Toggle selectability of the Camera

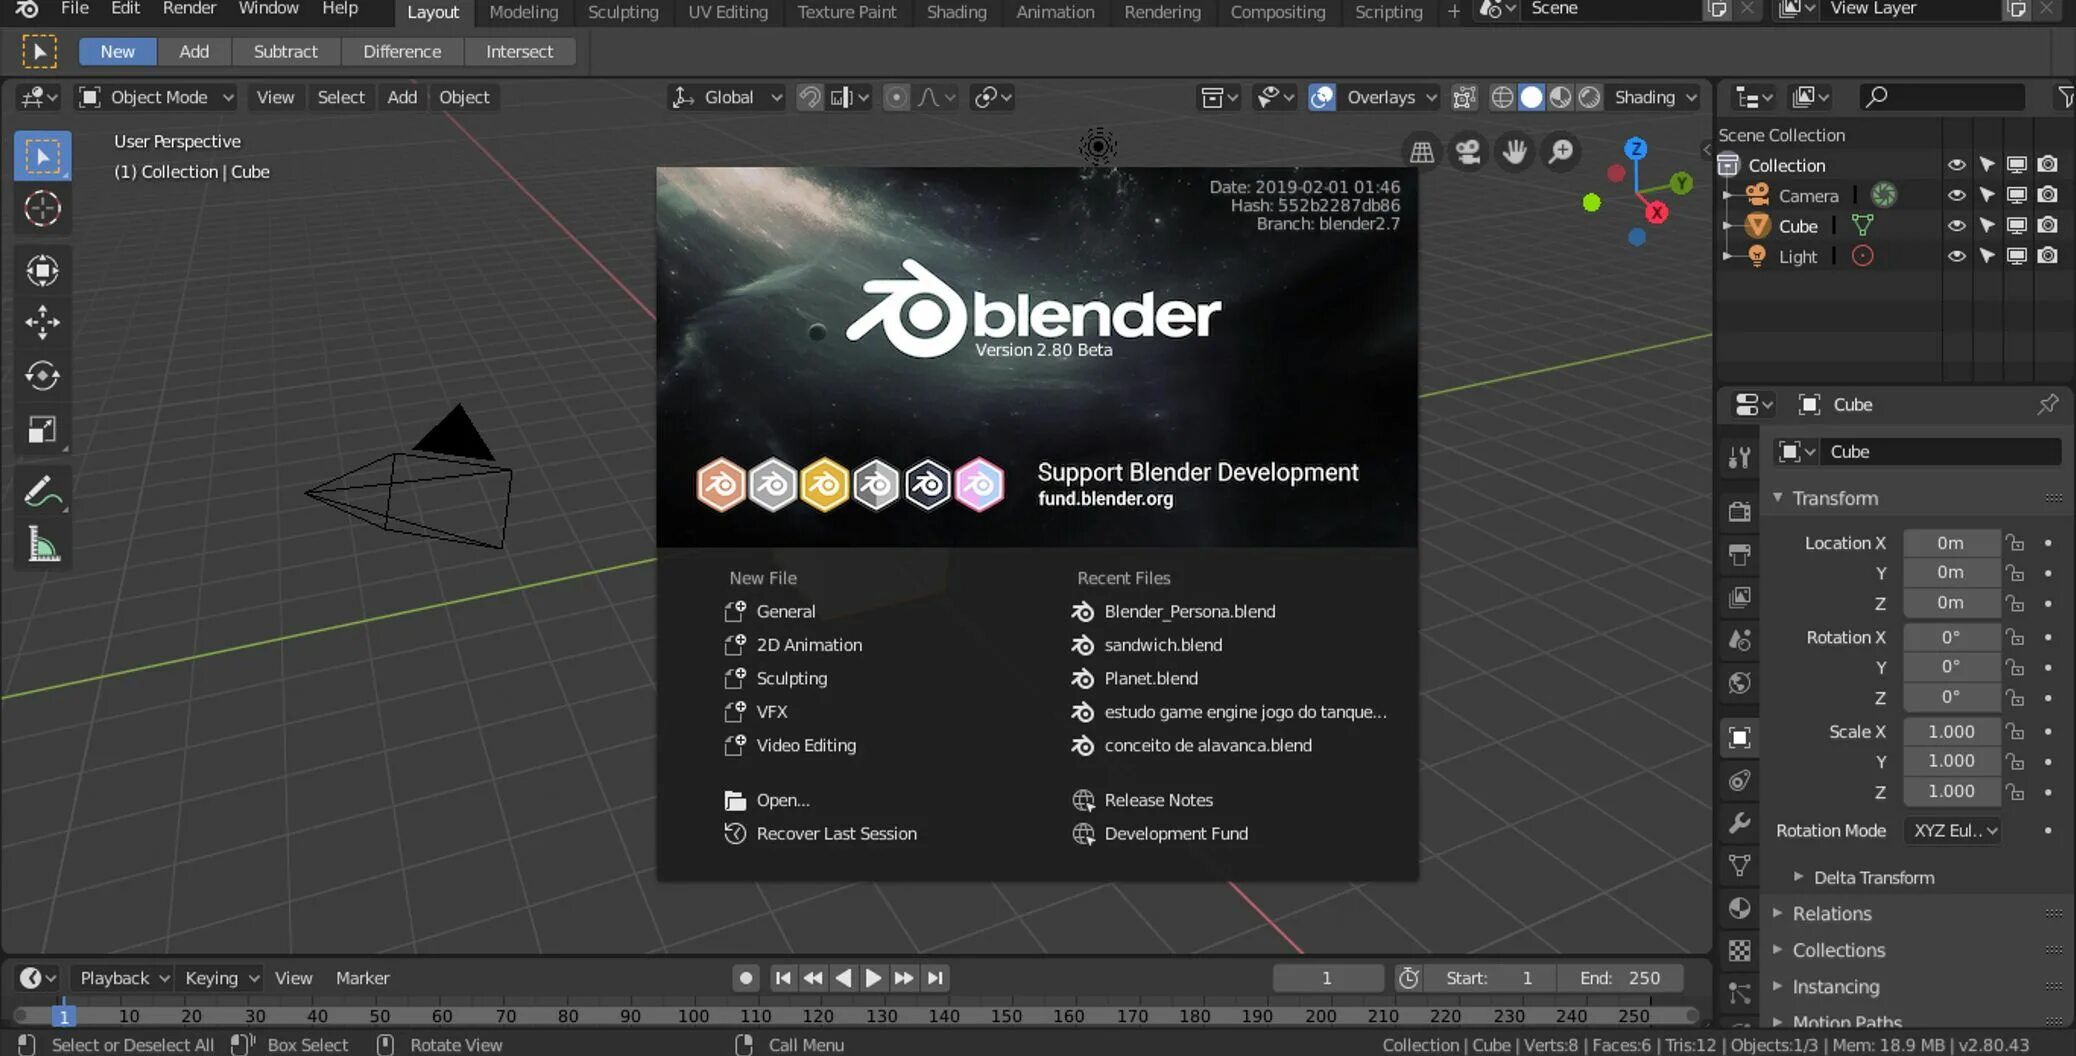click(x=1987, y=195)
